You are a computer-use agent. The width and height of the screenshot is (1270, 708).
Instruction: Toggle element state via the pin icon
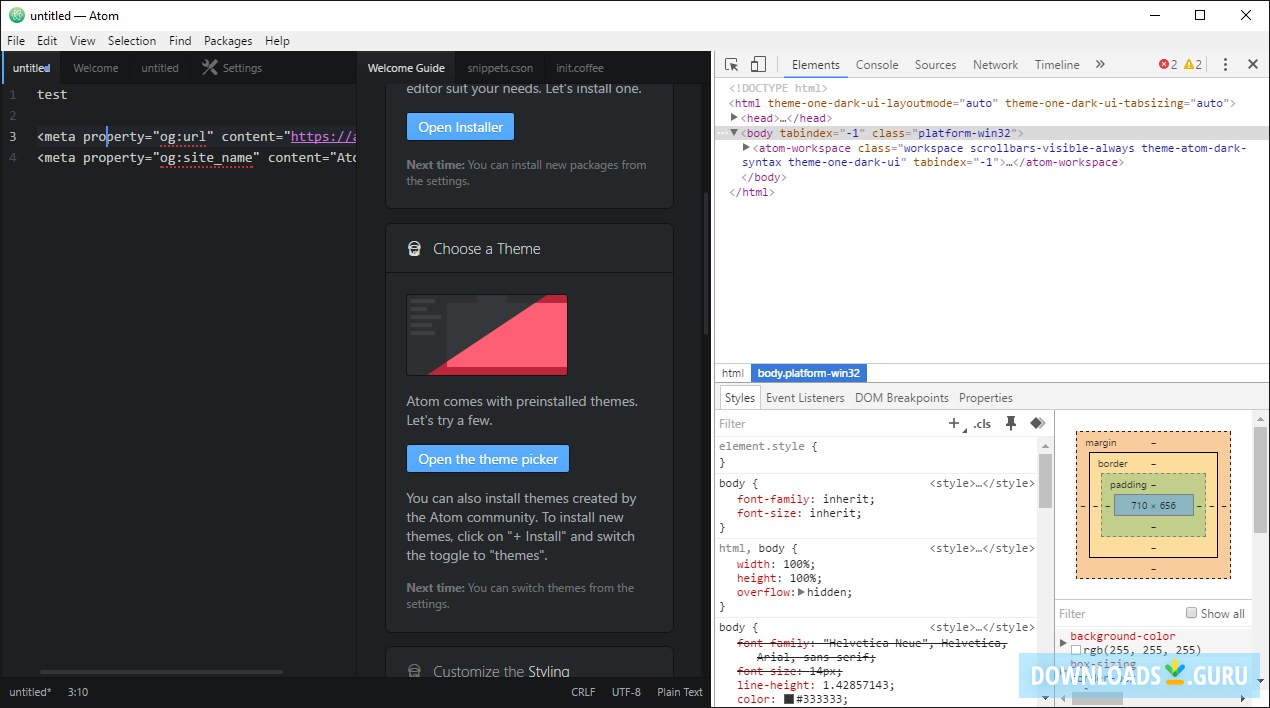(x=1010, y=423)
